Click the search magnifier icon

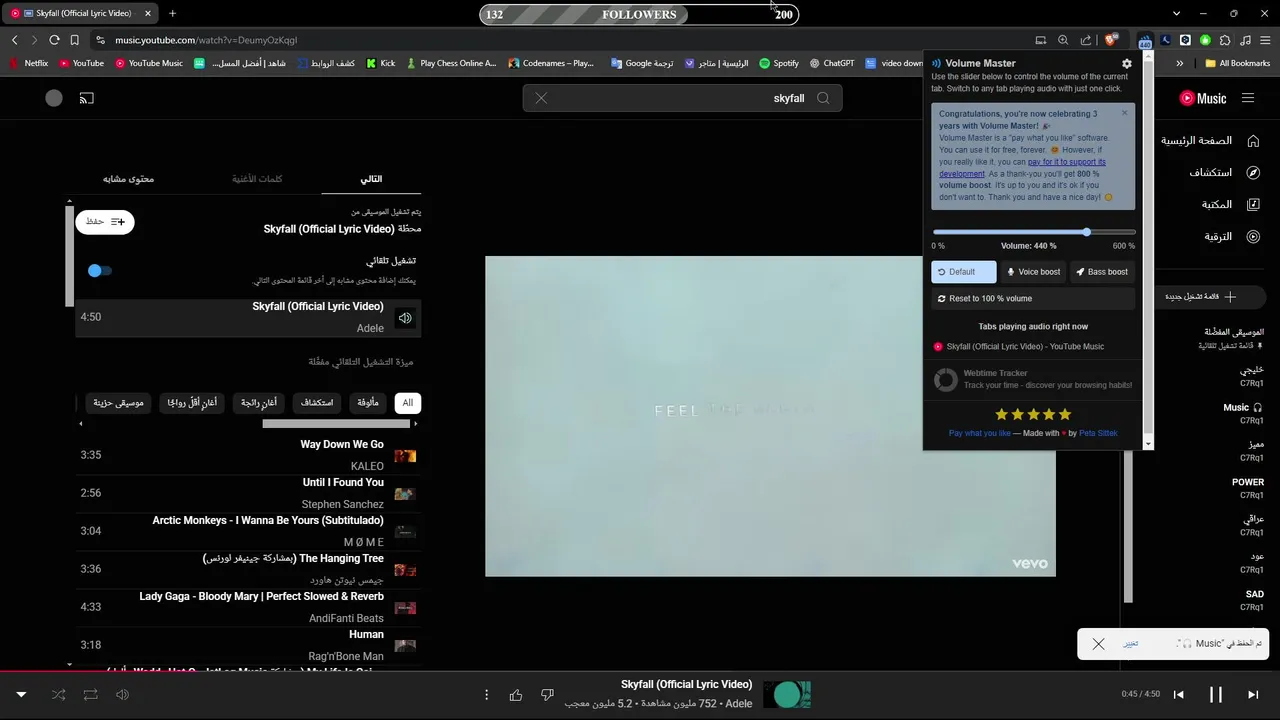click(823, 98)
